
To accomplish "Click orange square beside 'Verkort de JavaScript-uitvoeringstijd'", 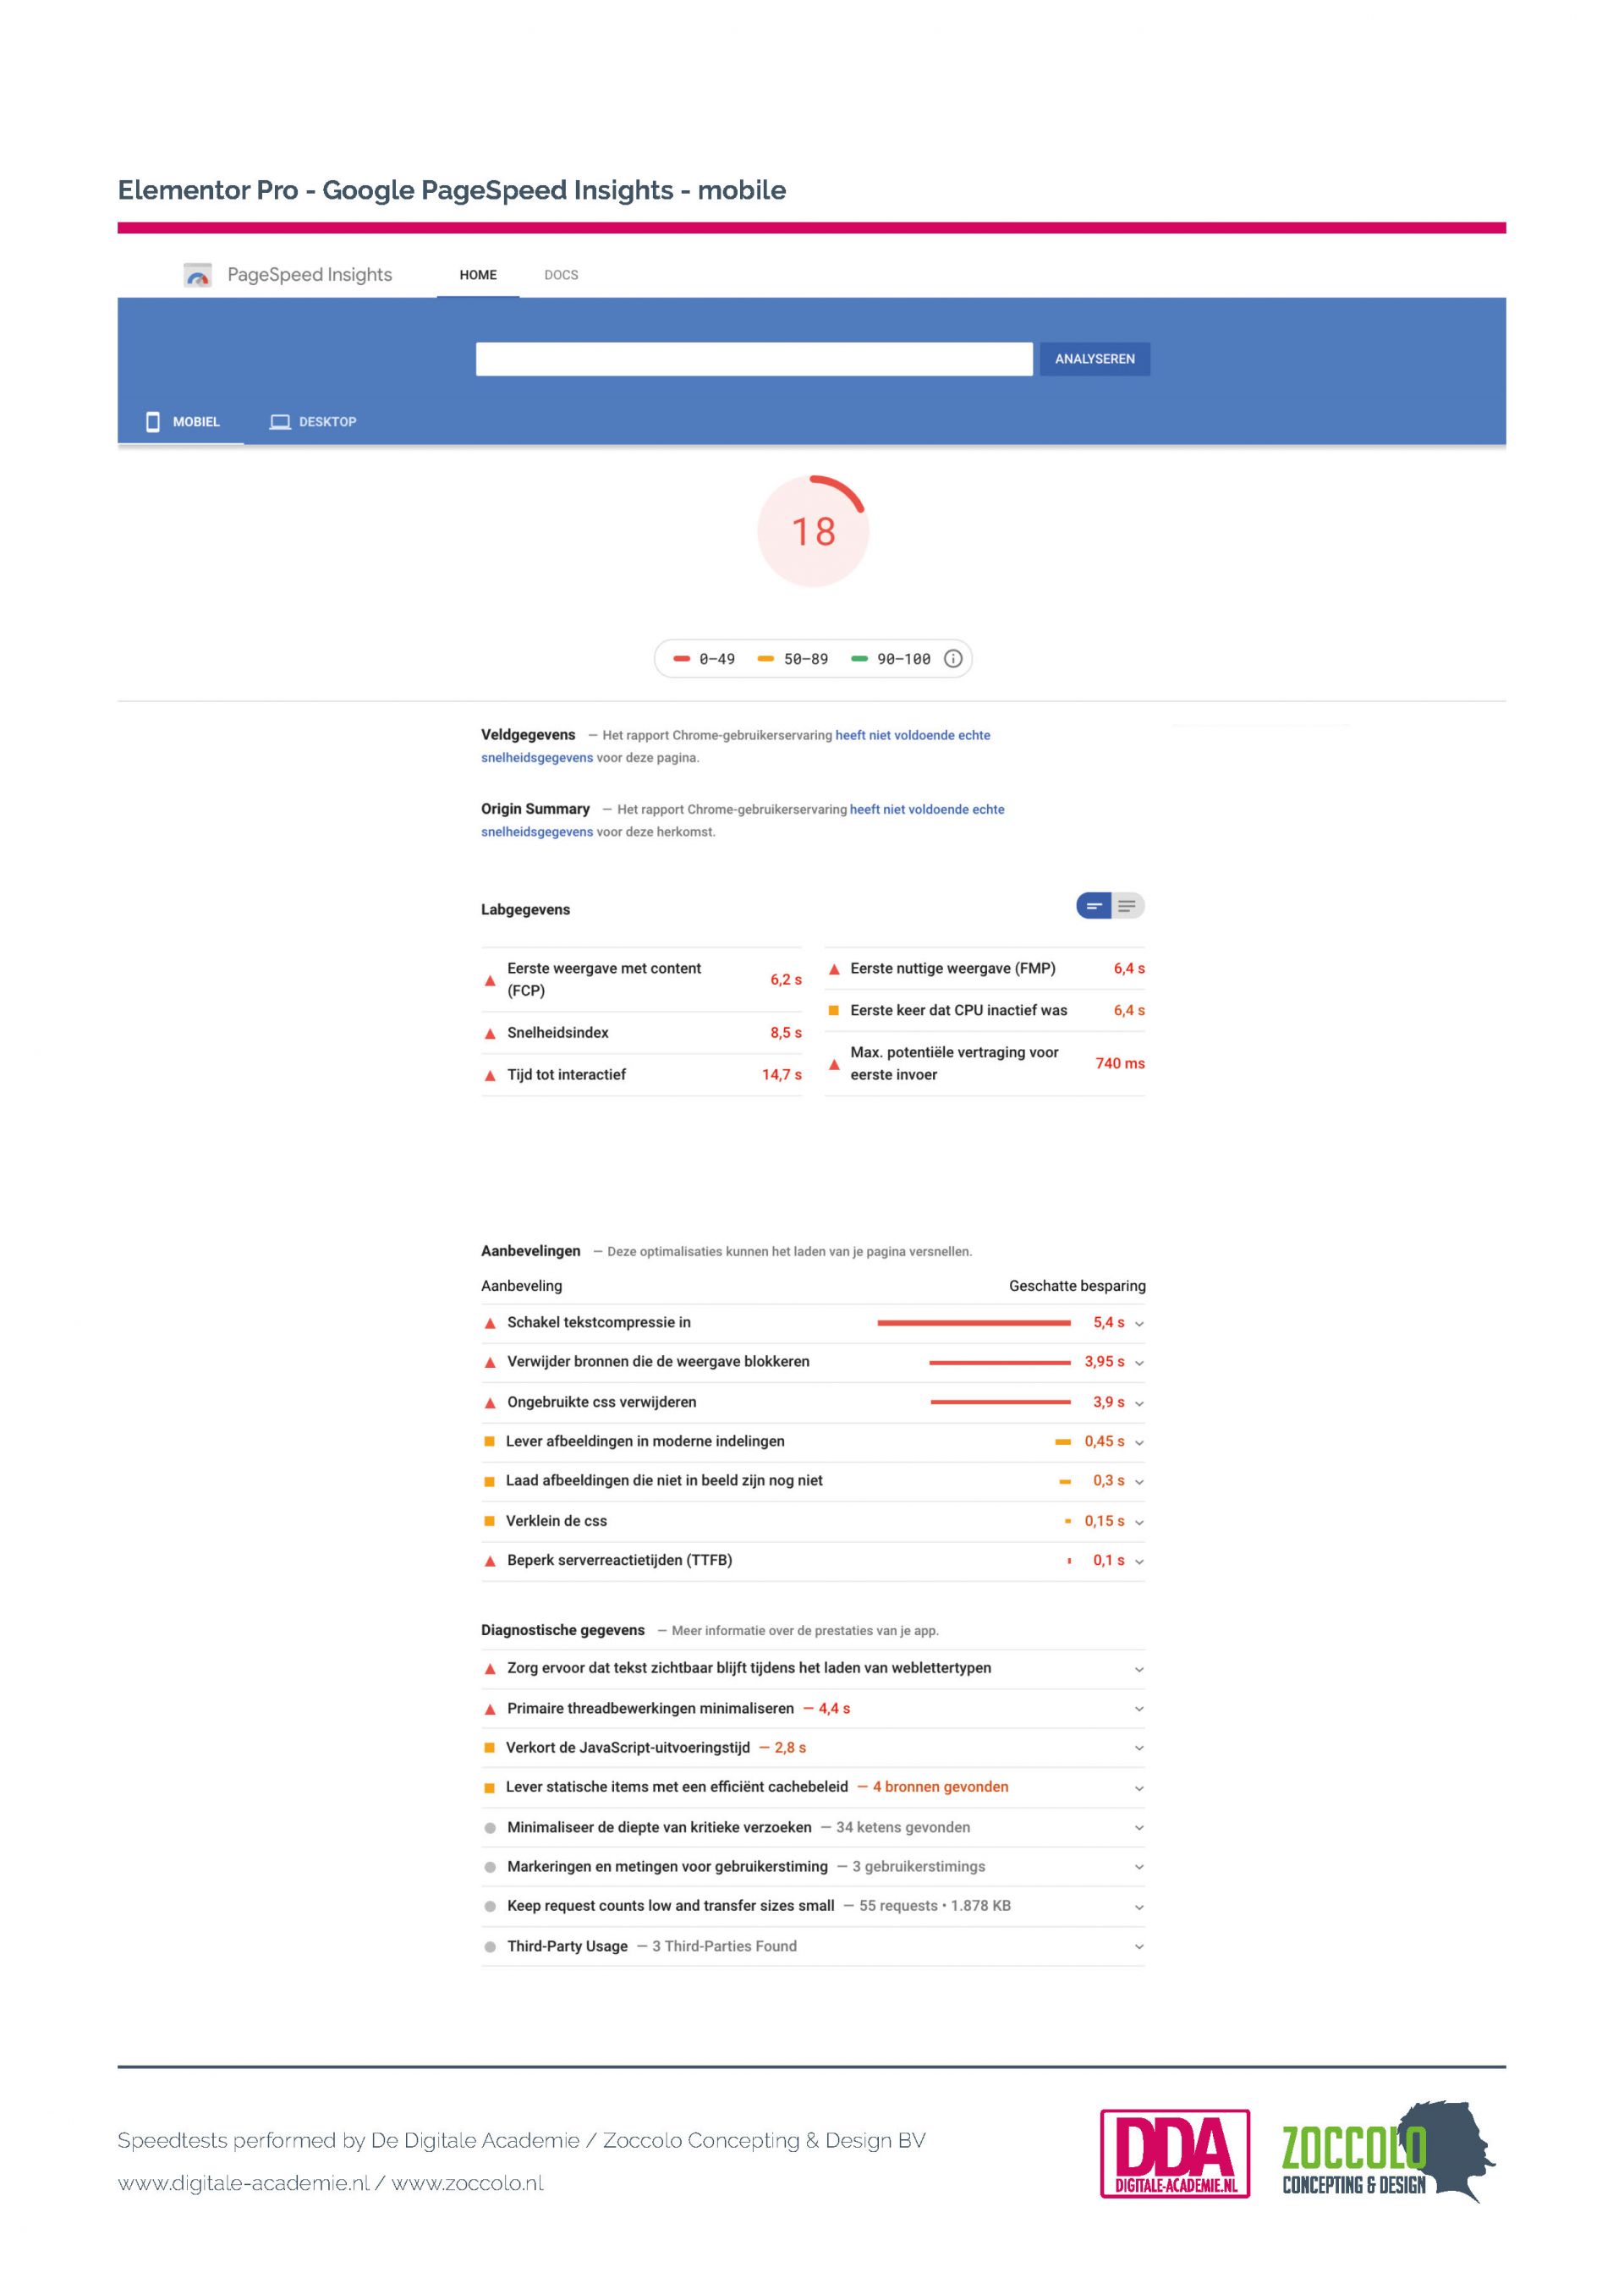I will 489,1748.
